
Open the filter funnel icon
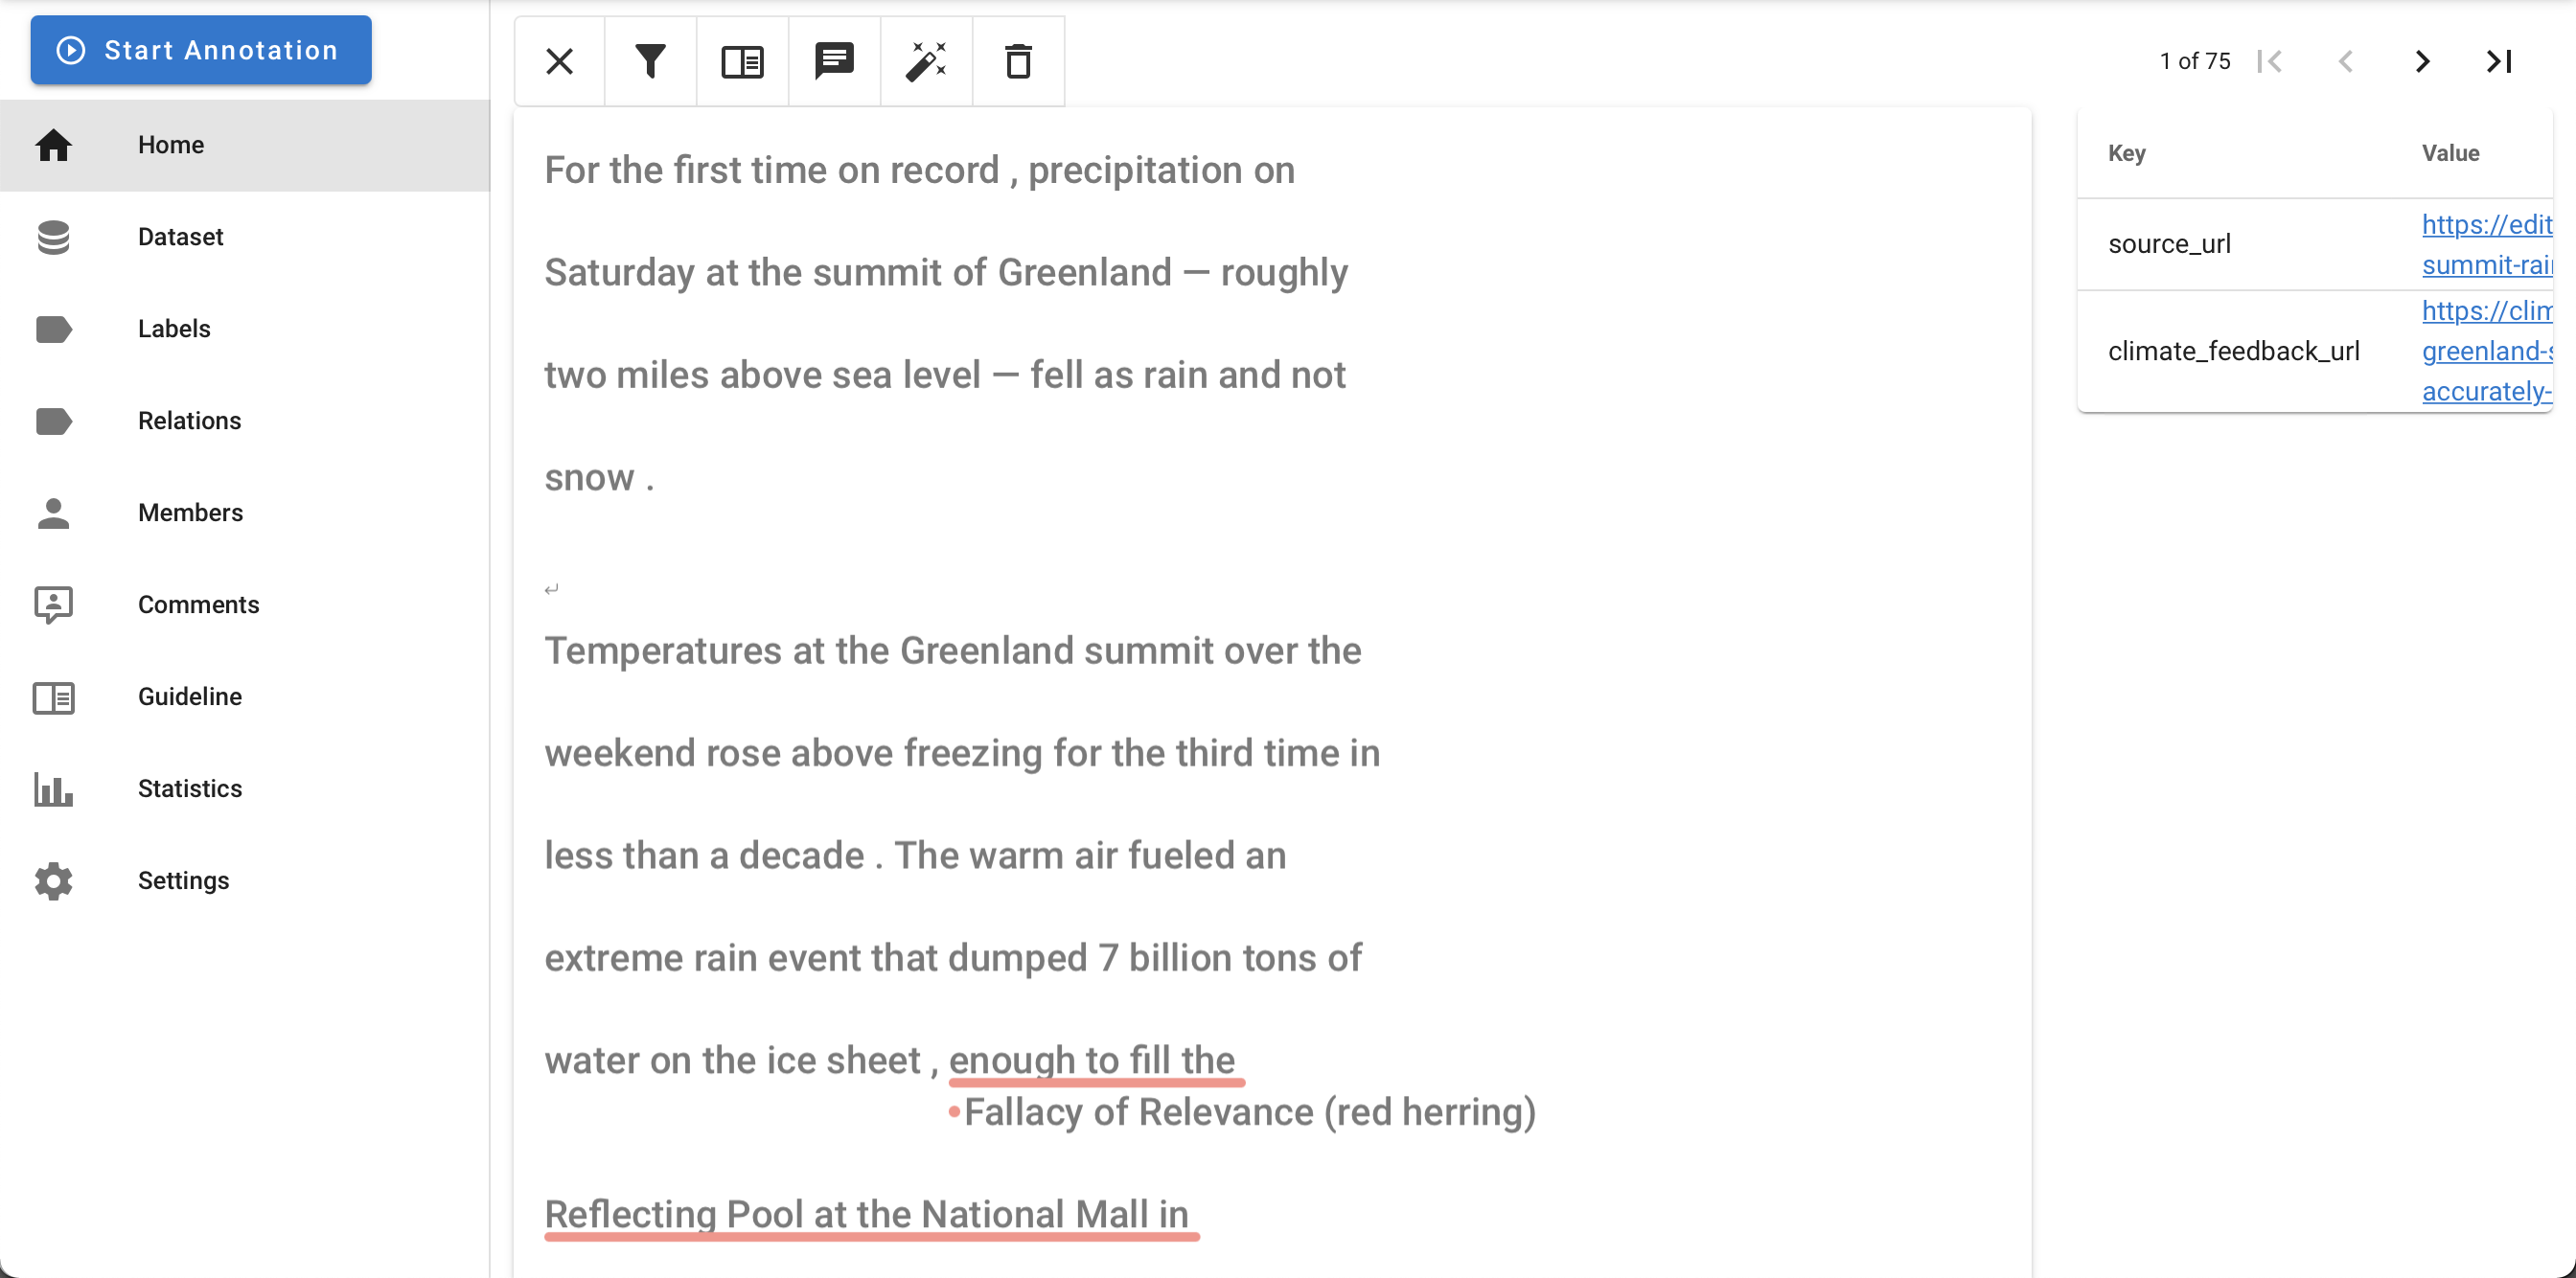point(650,62)
